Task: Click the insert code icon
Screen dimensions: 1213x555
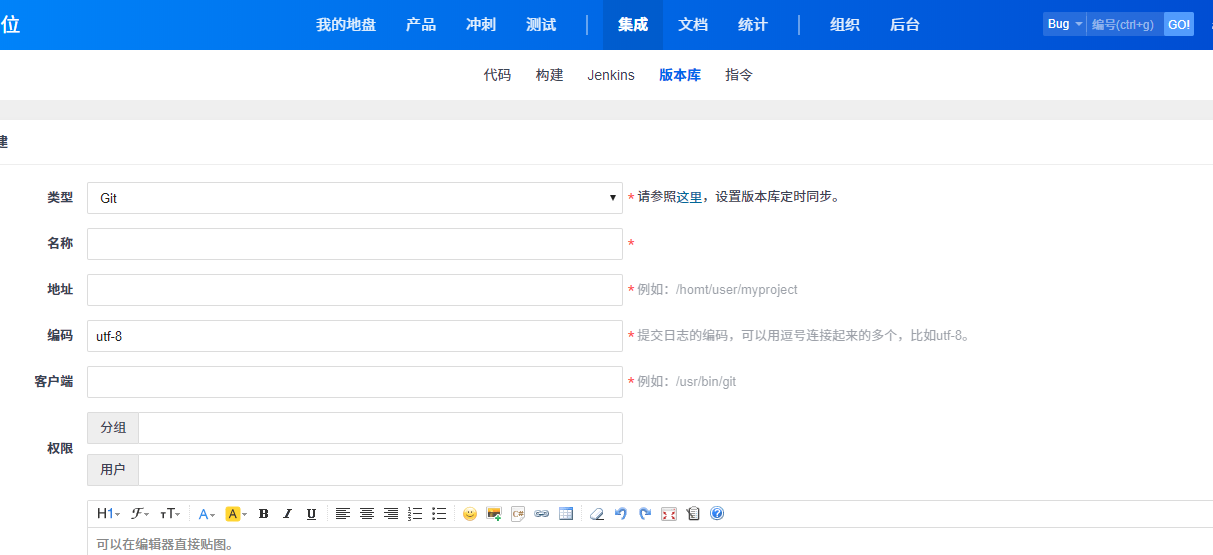Action: (518, 514)
